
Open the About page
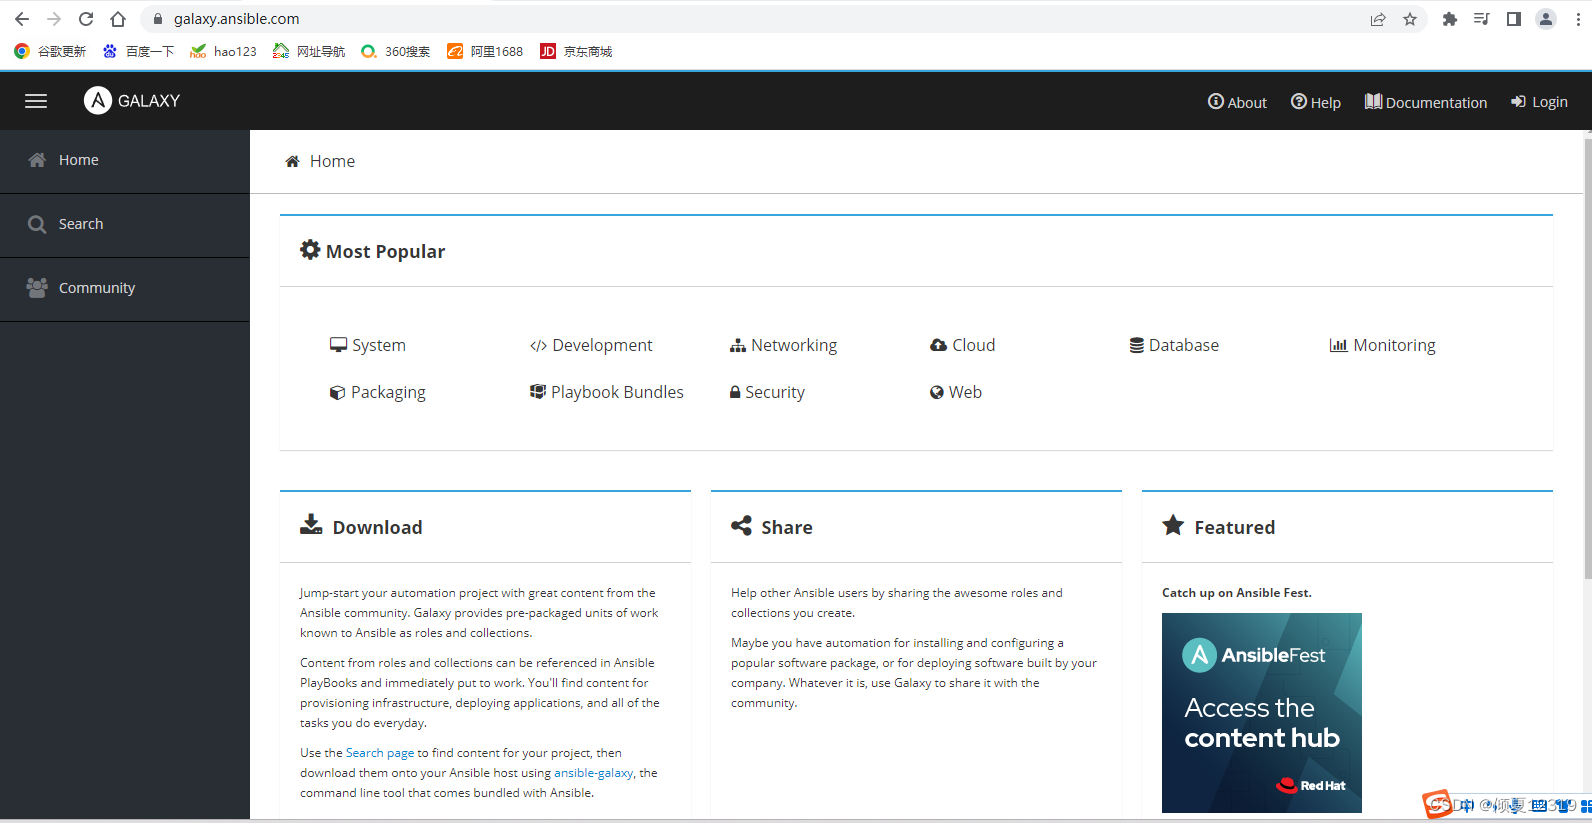click(x=1237, y=102)
